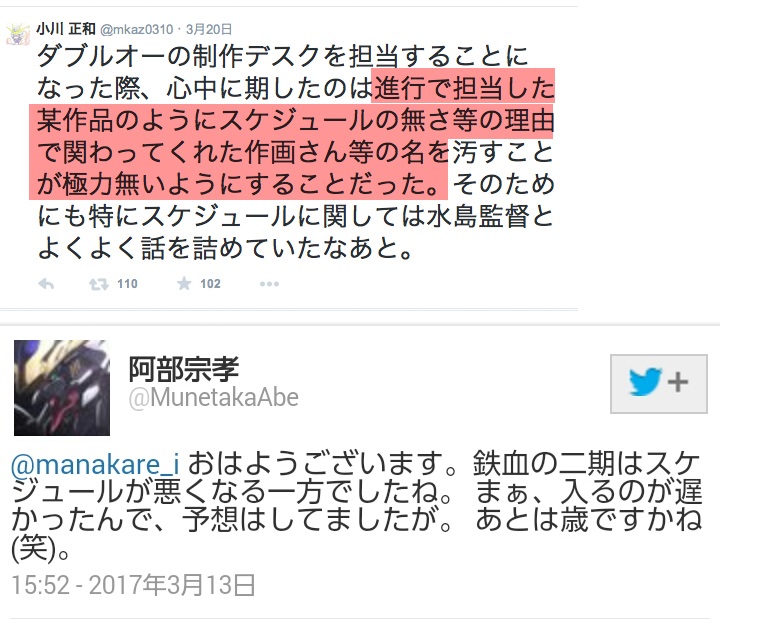Click the plus sign on follow button

pyautogui.click(x=678, y=382)
